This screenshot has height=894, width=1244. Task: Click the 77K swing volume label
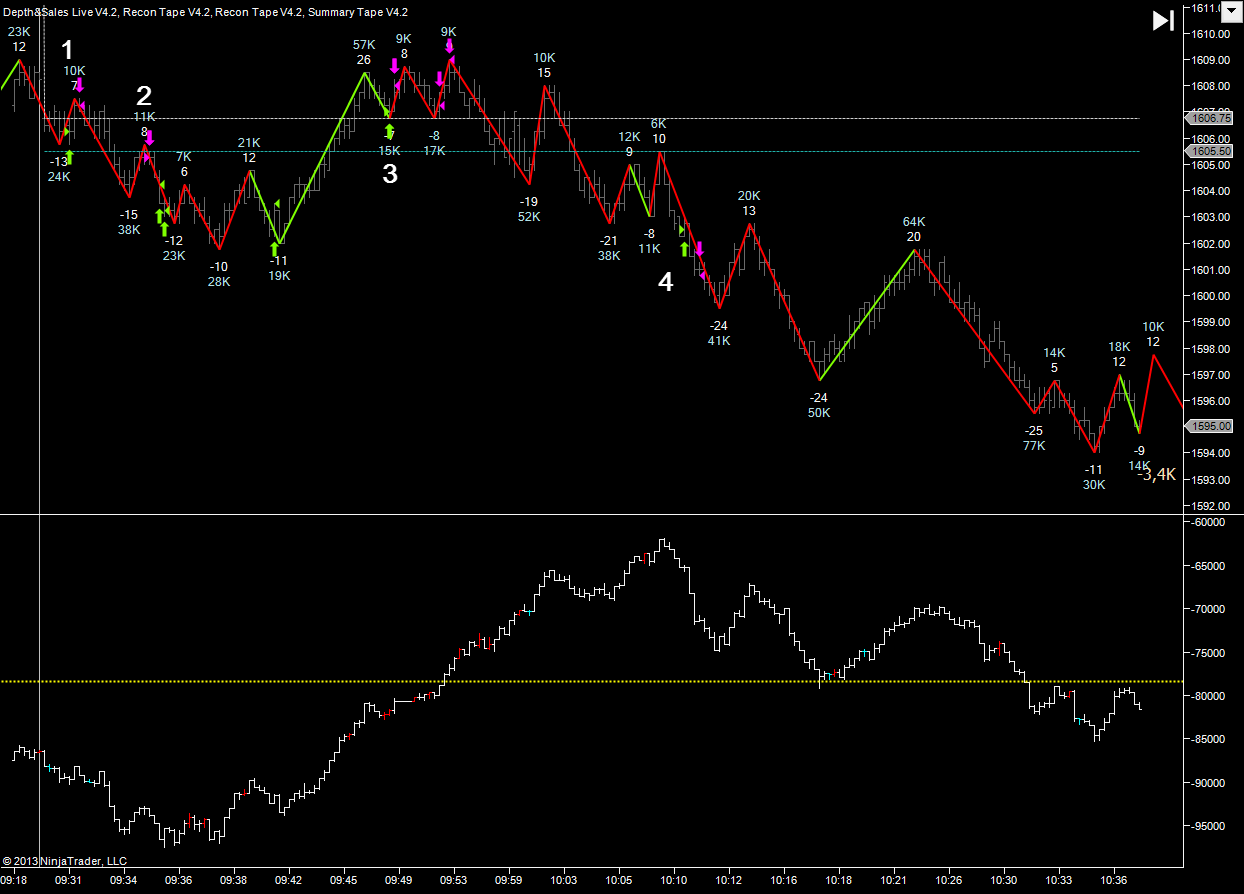click(x=1034, y=446)
